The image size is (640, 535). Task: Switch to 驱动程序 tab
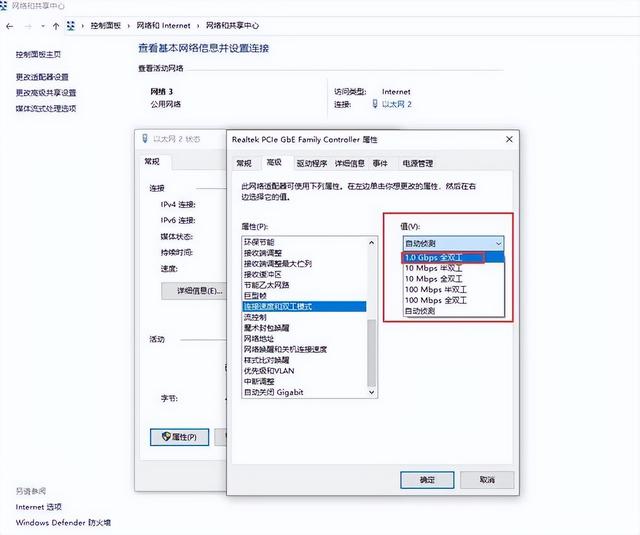tap(312, 163)
